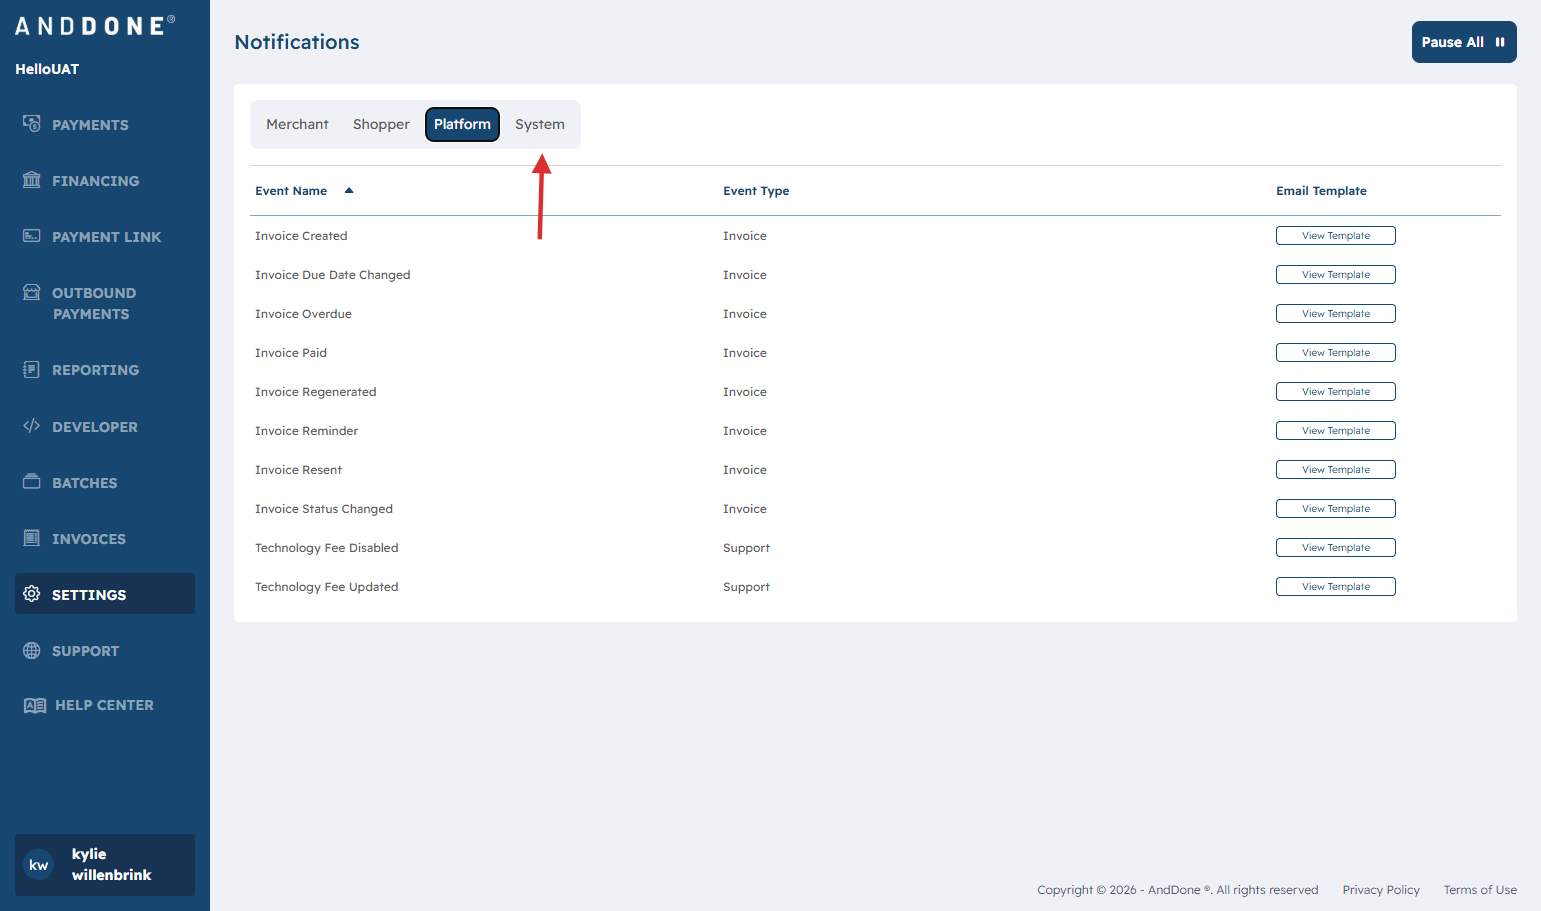View template for Technology Fee Disabled
1541x911 pixels.
point(1336,548)
